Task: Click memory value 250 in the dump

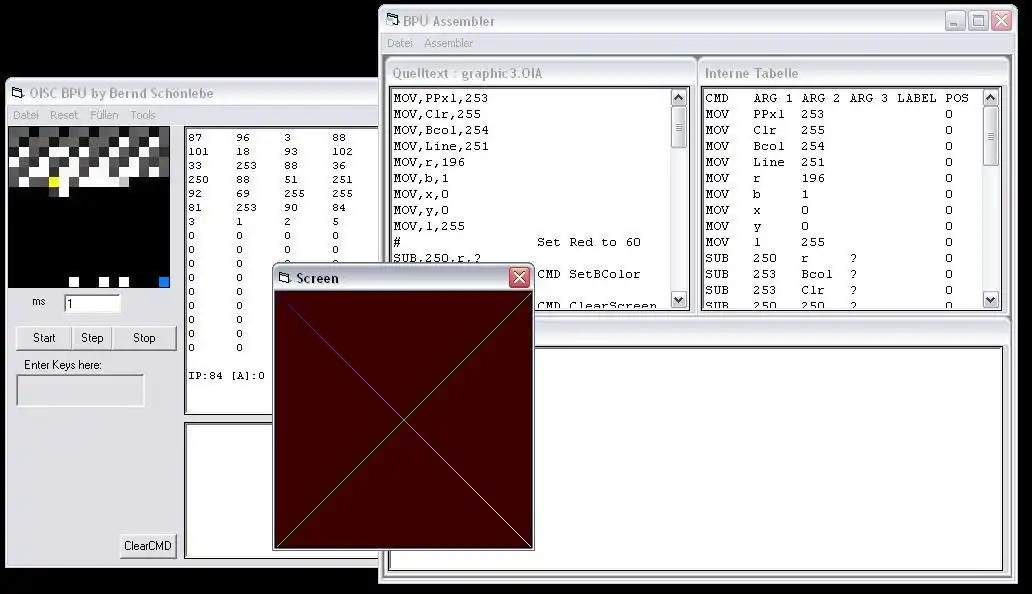Action: (x=198, y=180)
